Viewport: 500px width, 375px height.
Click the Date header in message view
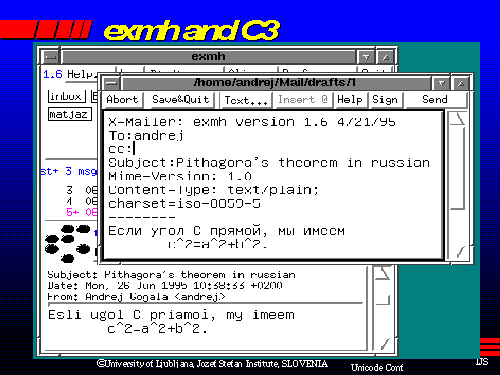165,286
